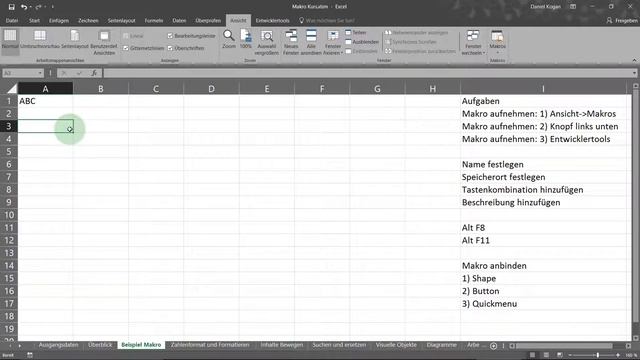
Task: Undo the last action
Action: pos(24,7)
